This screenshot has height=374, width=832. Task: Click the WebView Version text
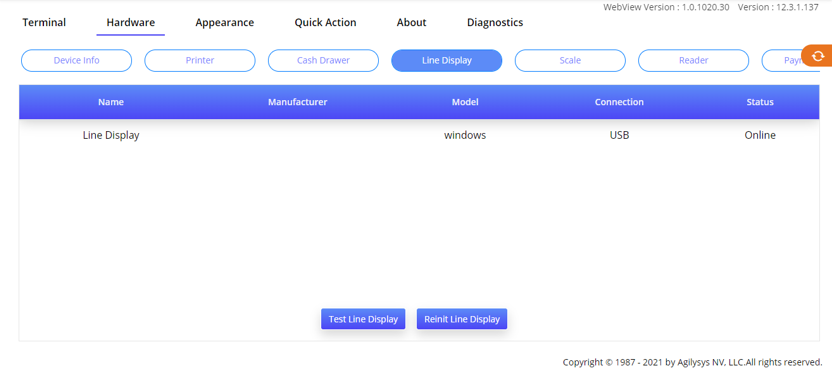(x=666, y=7)
